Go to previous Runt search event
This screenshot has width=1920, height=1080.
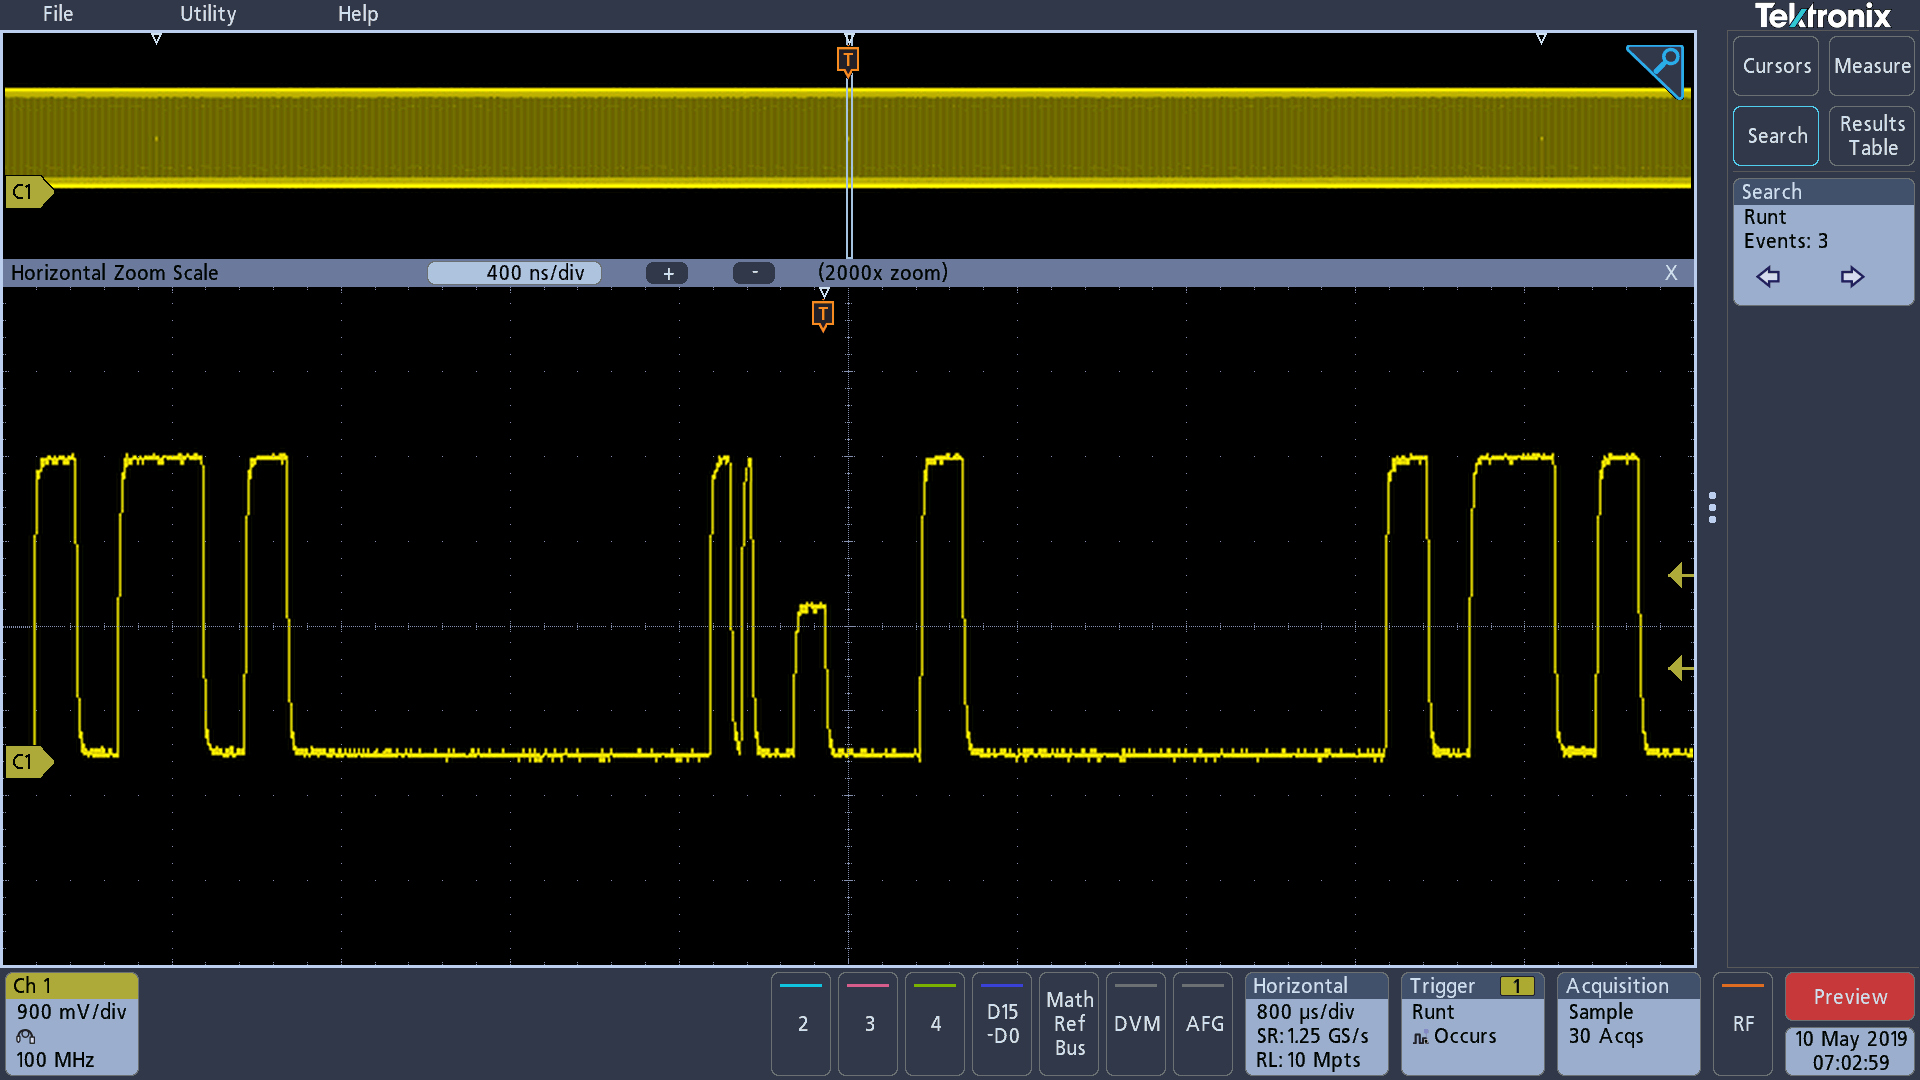[x=1768, y=277]
